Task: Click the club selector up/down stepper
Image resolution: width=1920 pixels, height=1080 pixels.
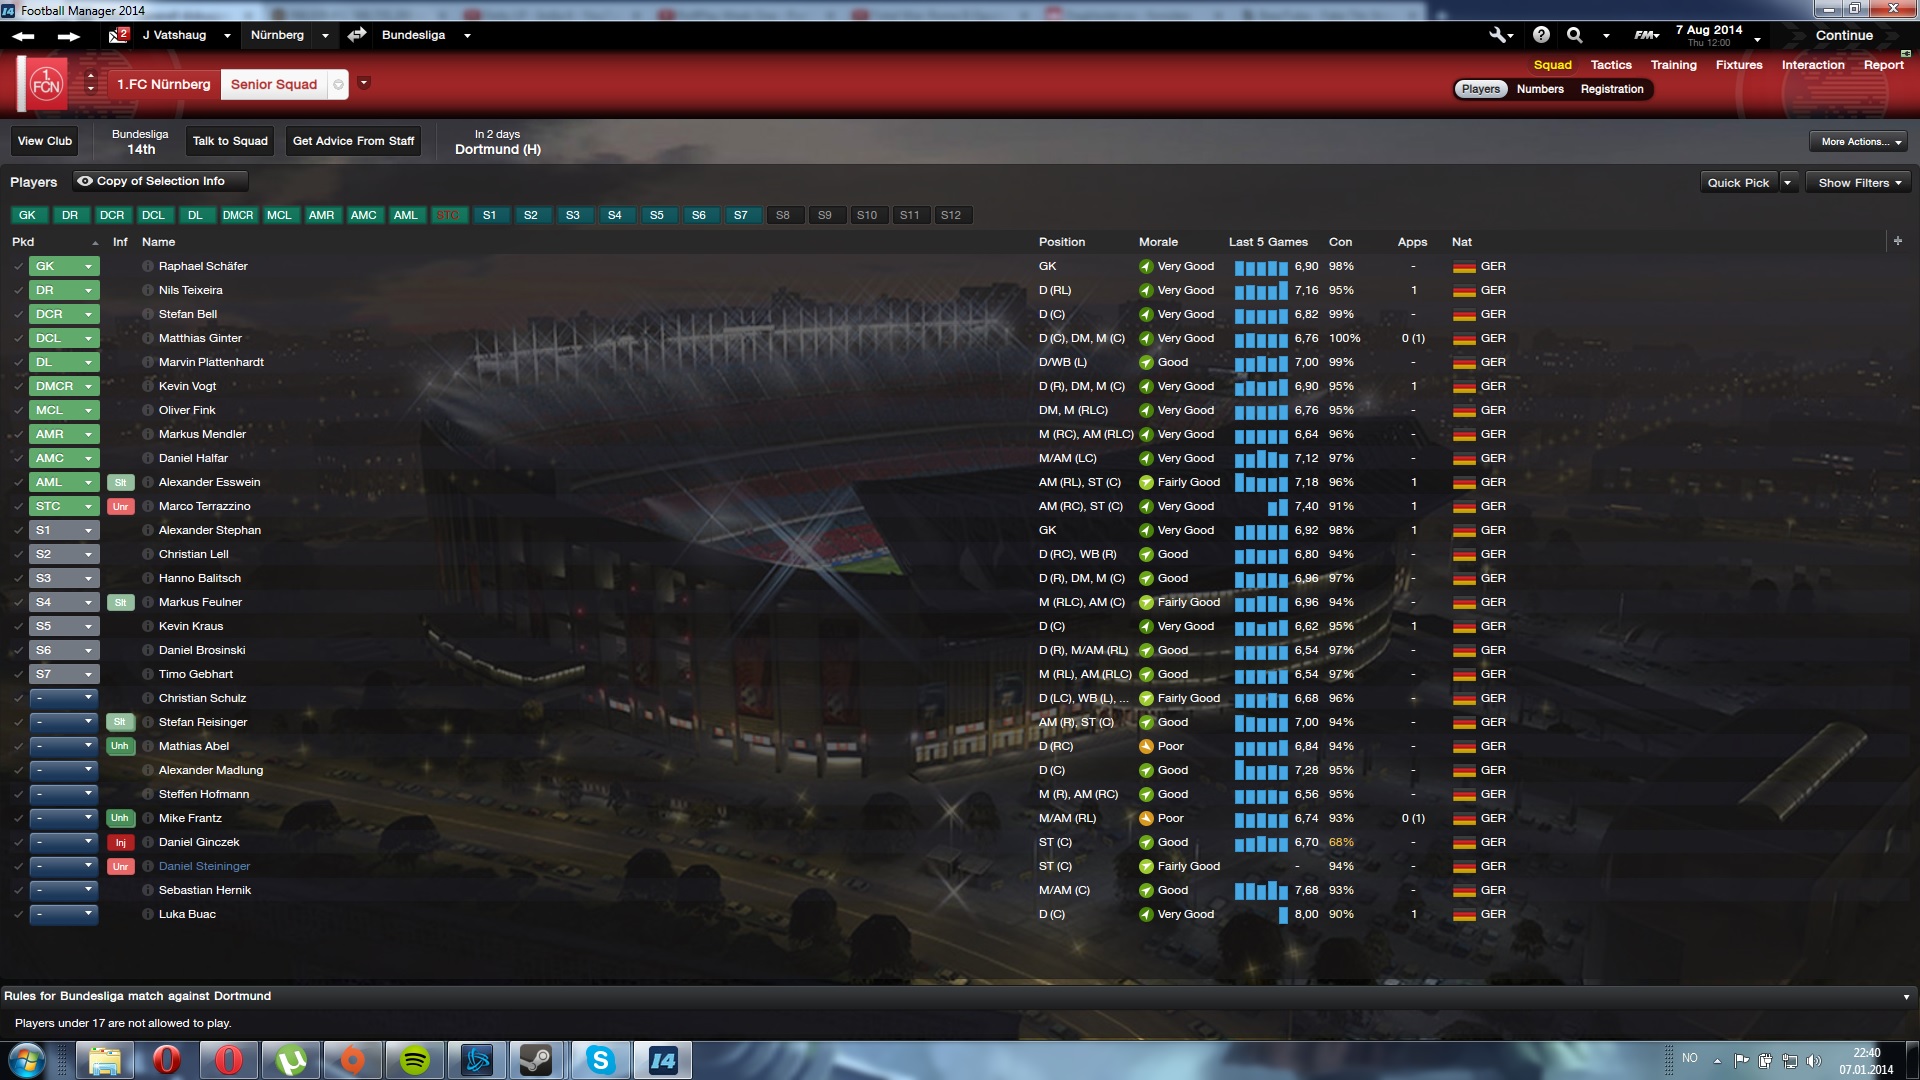Action: click(x=91, y=82)
